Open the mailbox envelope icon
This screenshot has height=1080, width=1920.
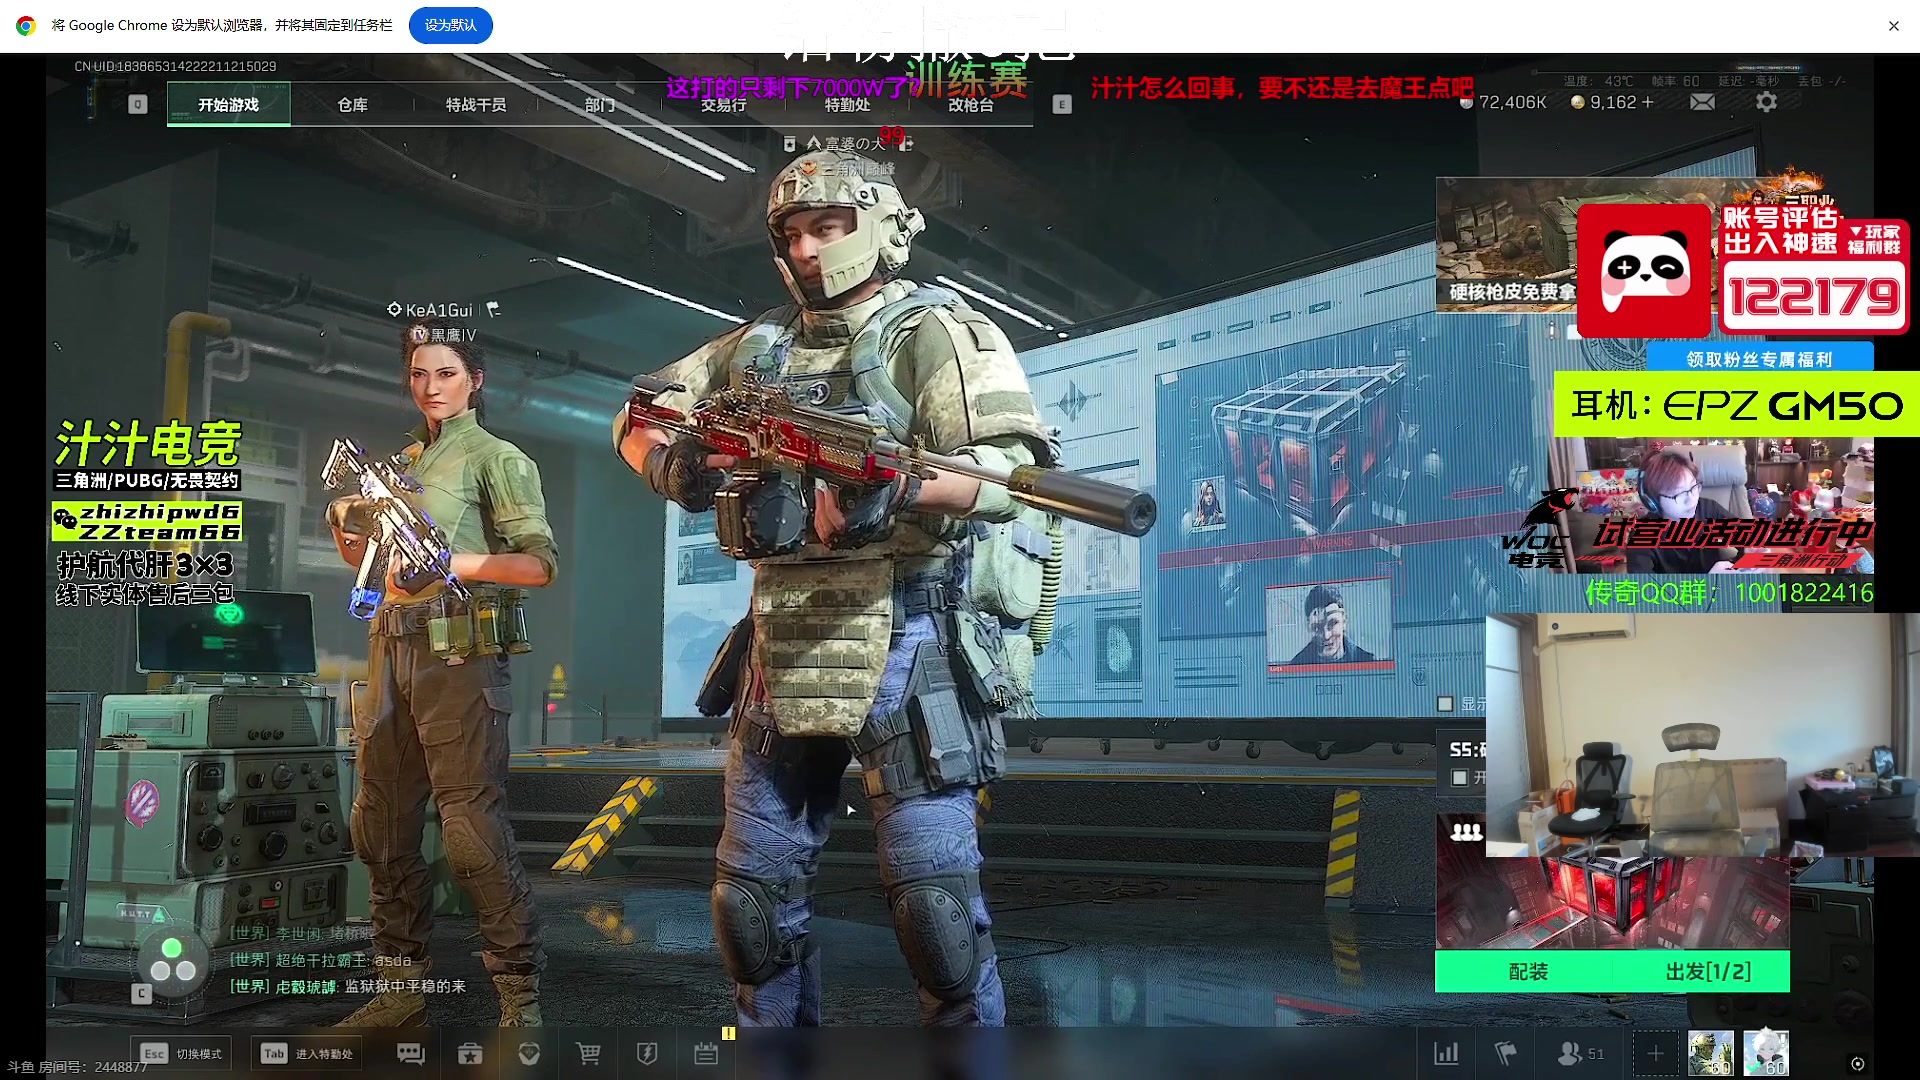point(1702,102)
